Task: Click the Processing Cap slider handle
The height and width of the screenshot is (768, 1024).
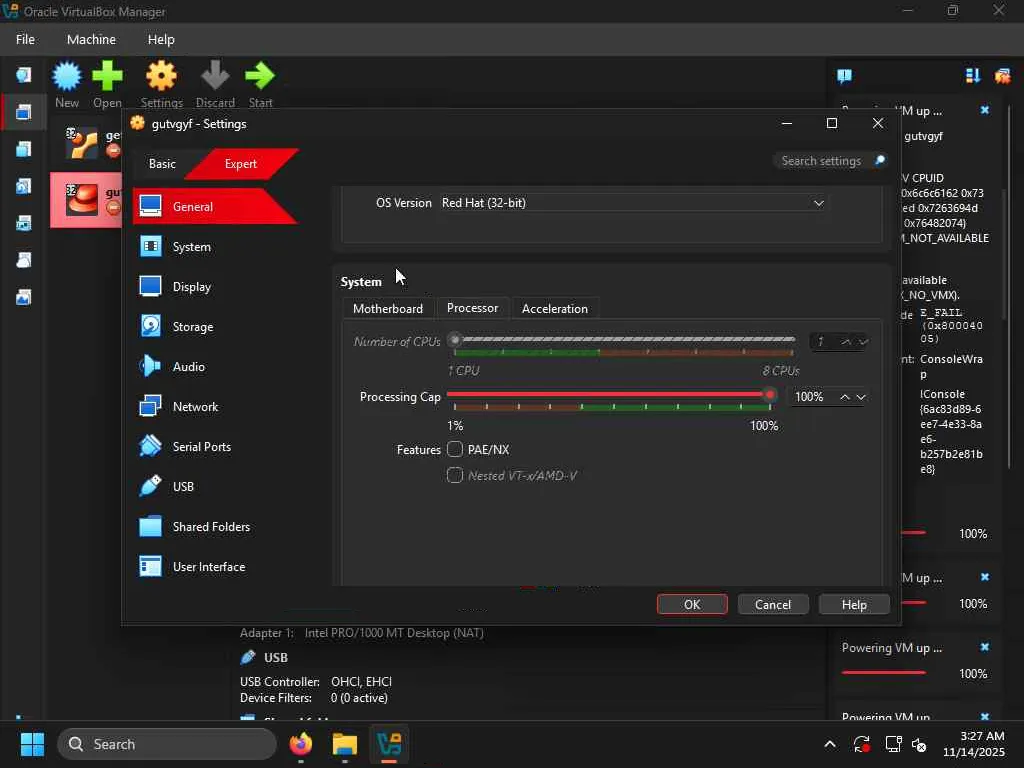Action: coord(770,394)
